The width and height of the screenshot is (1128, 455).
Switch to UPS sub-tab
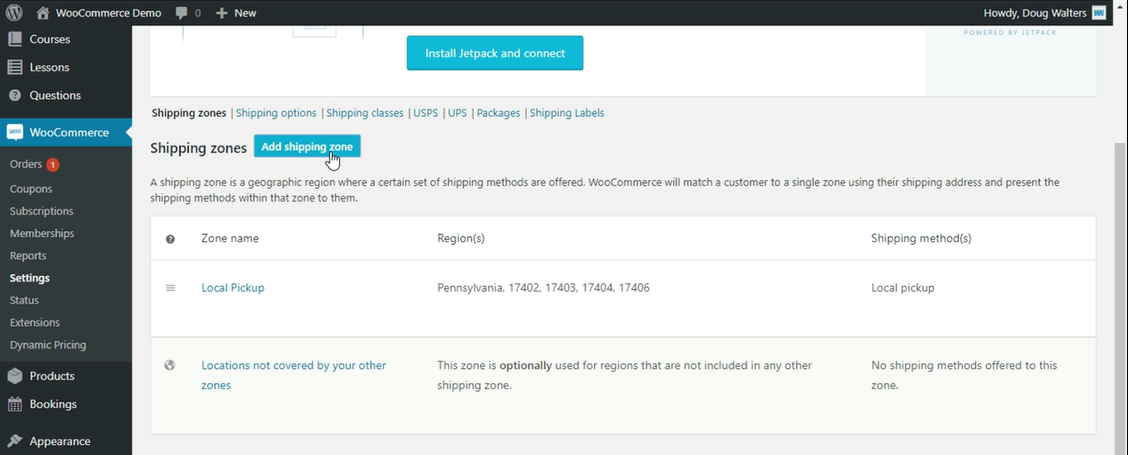pyautogui.click(x=458, y=113)
